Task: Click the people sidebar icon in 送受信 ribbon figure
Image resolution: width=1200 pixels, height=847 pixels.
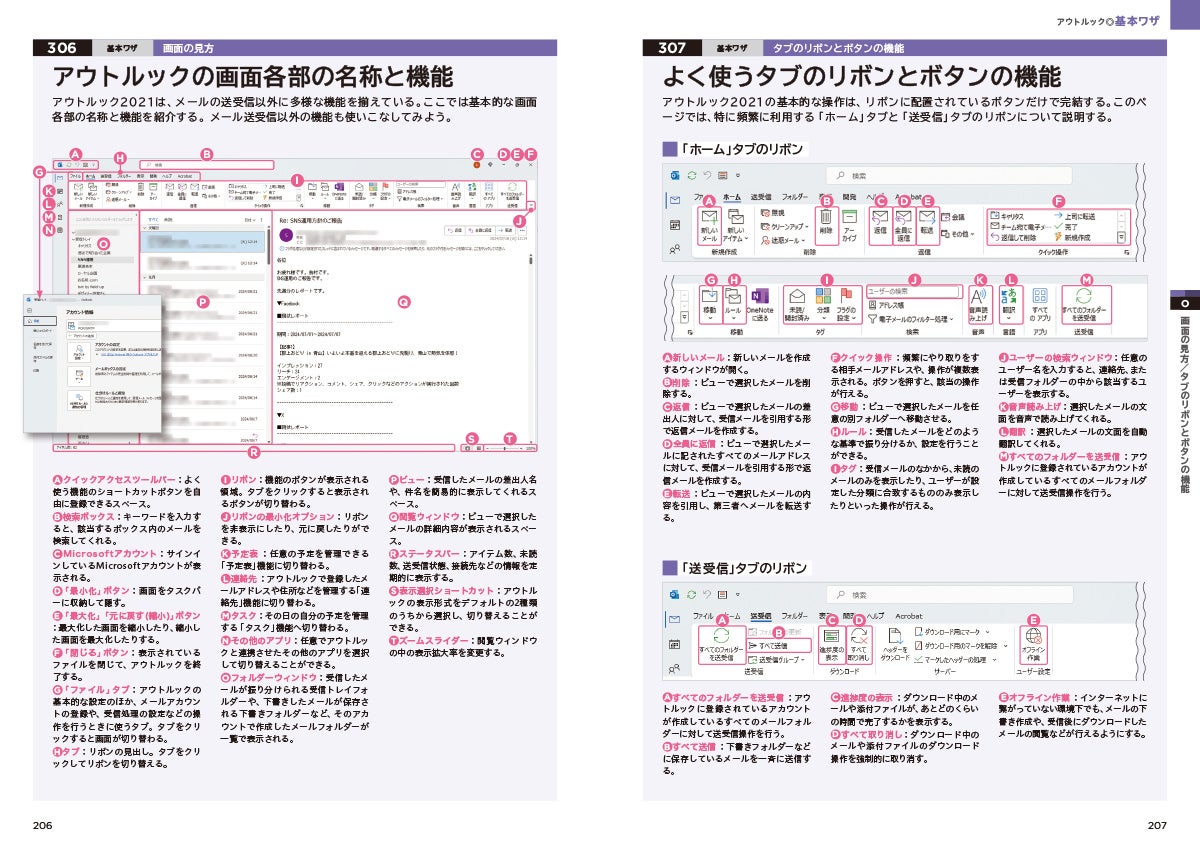Action: [675, 667]
